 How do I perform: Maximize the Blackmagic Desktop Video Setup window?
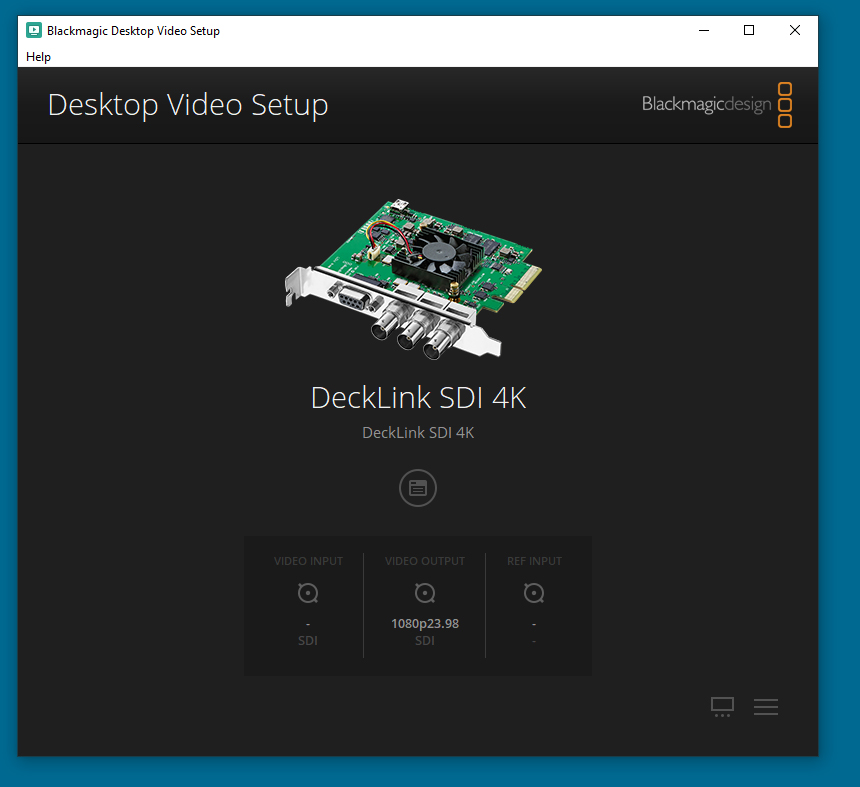pos(749,31)
